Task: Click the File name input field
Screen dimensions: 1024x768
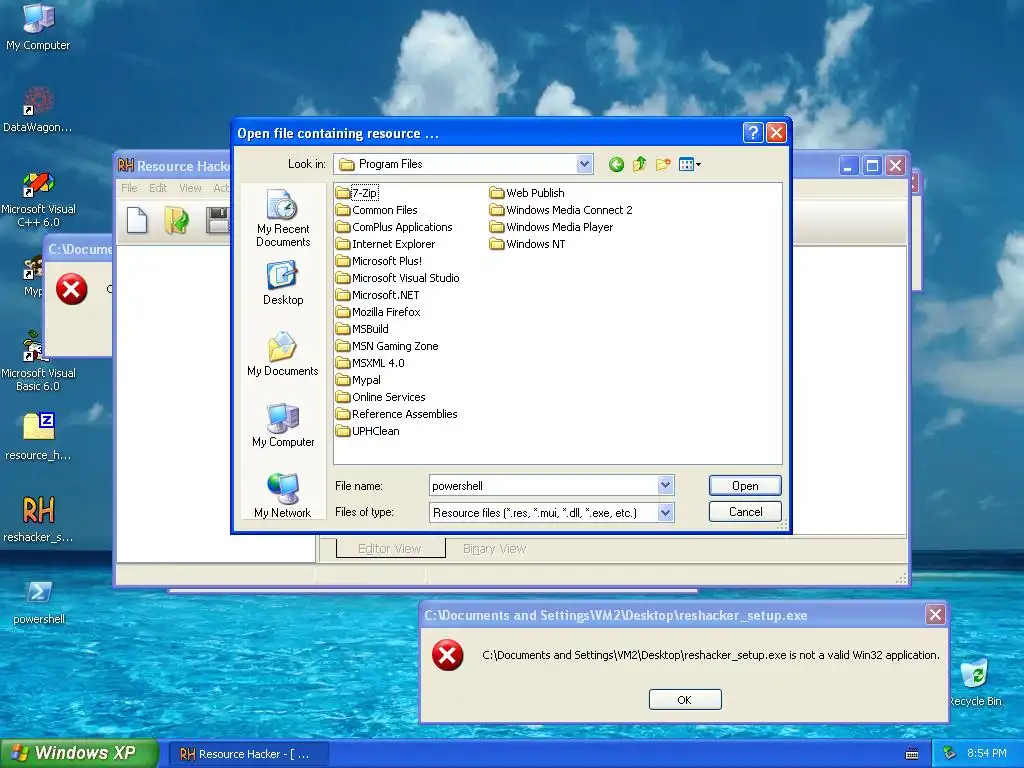Action: click(544, 485)
